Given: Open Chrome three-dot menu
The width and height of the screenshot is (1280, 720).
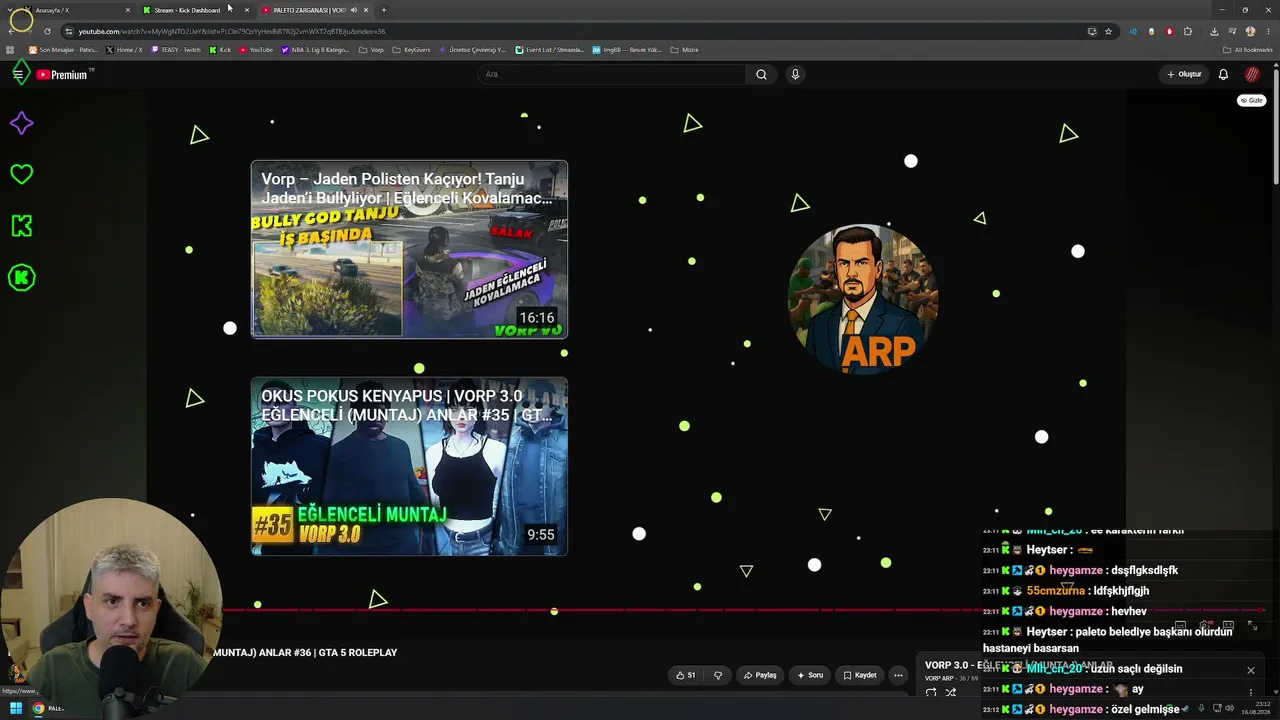Looking at the screenshot, I should [1268, 31].
